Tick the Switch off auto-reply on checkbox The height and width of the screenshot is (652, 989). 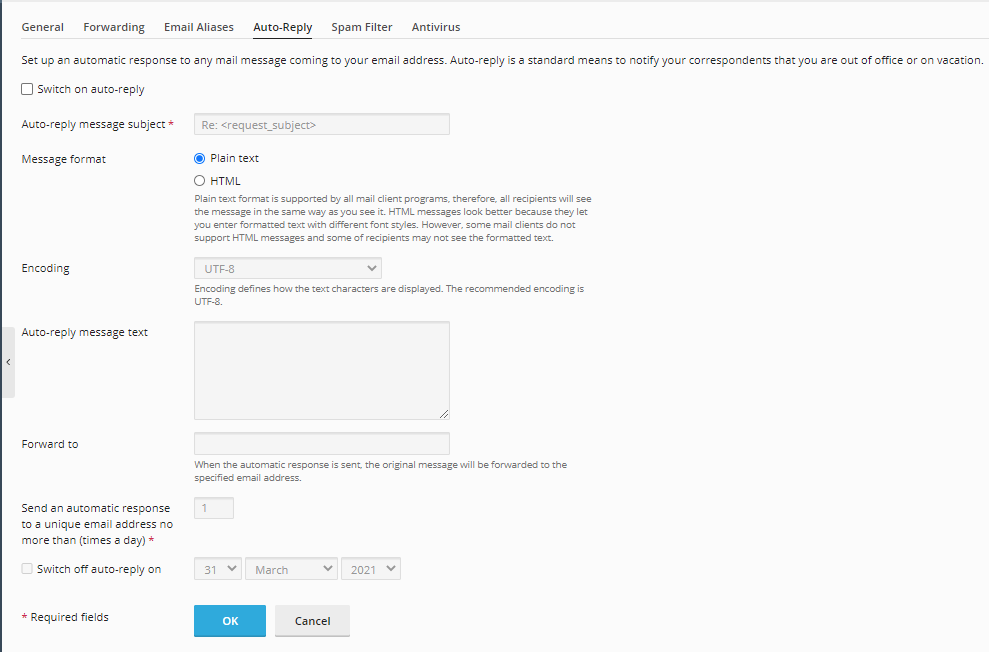pyautogui.click(x=28, y=569)
